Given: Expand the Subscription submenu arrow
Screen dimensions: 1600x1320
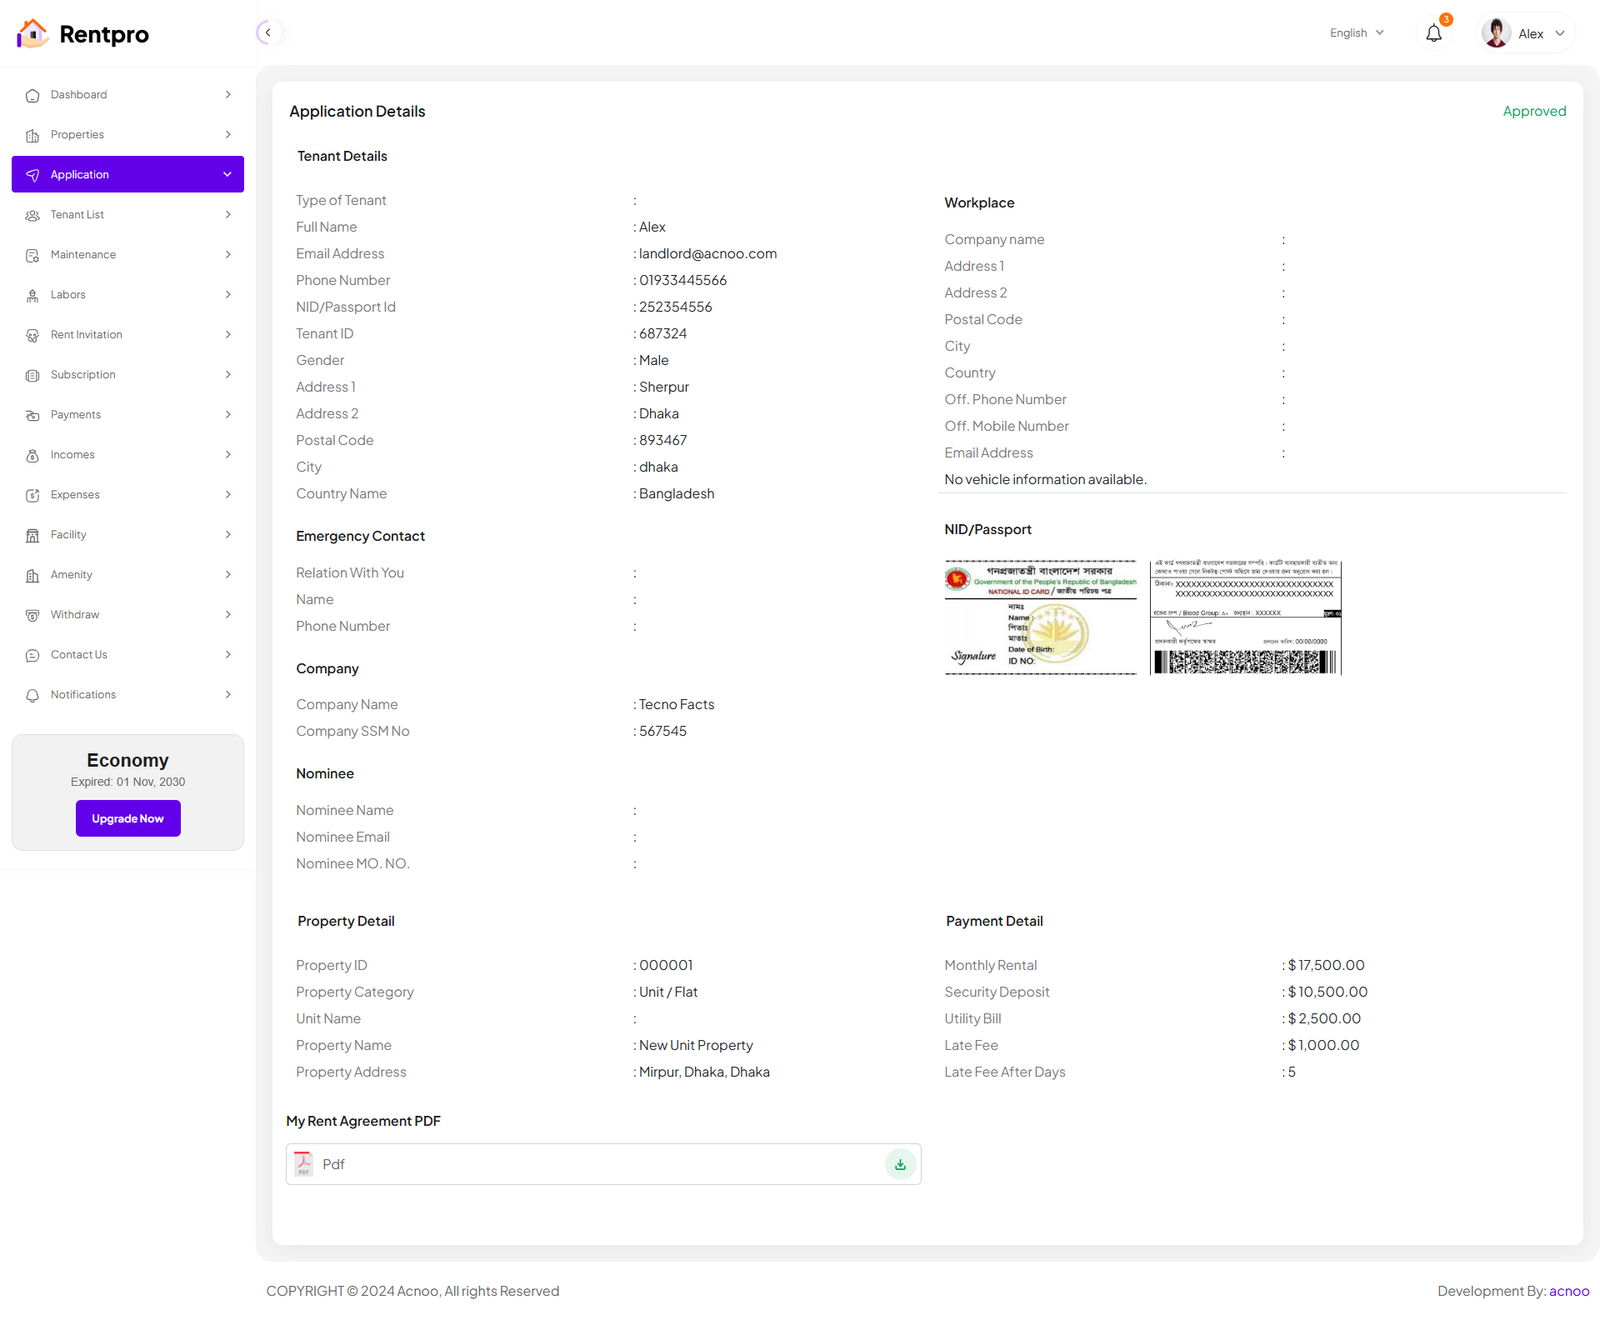Looking at the screenshot, I should (x=228, y=375).
